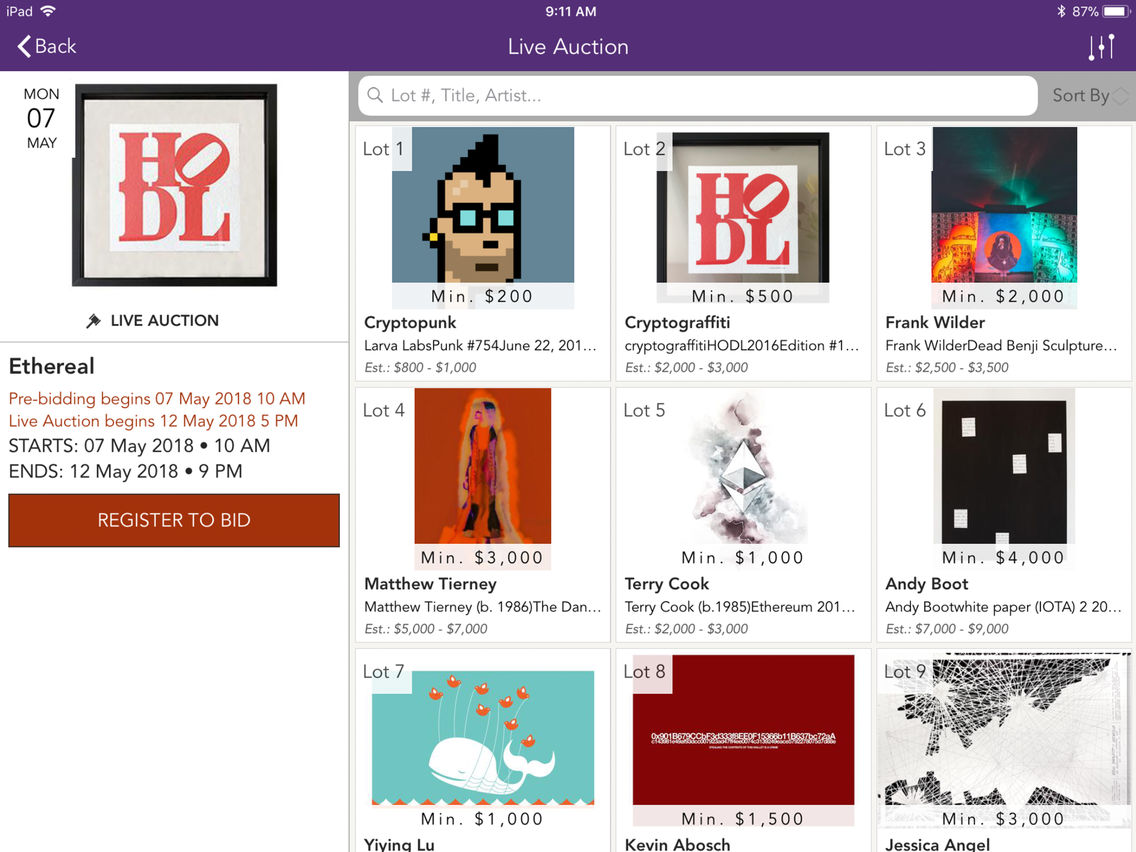Select the Cryptopunk lot title
Screen dimensions: 1136x852
(410, 322)
